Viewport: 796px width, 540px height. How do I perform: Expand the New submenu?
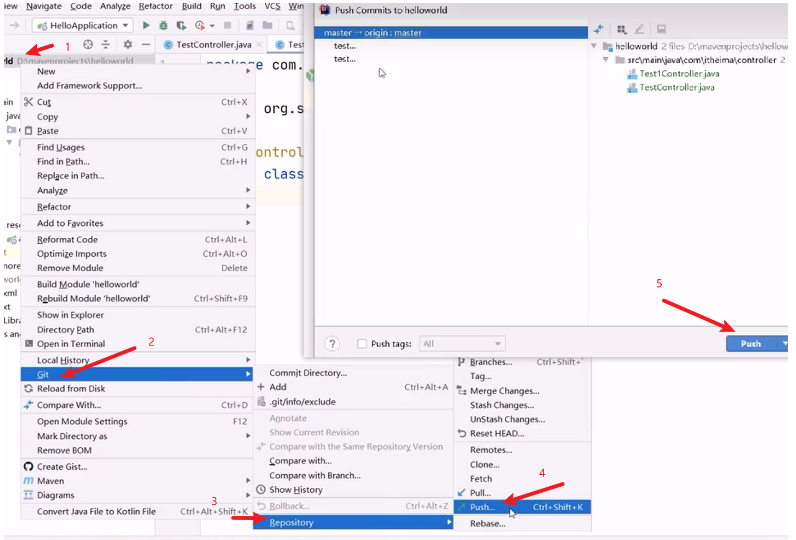click(x=137, y=71)
